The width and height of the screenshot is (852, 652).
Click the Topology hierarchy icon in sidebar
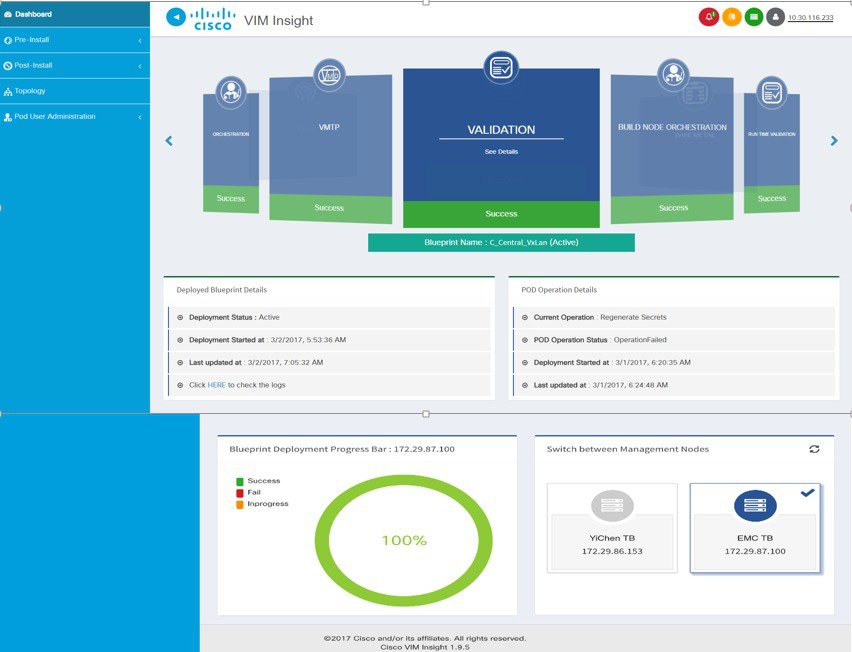click(8, 92)
